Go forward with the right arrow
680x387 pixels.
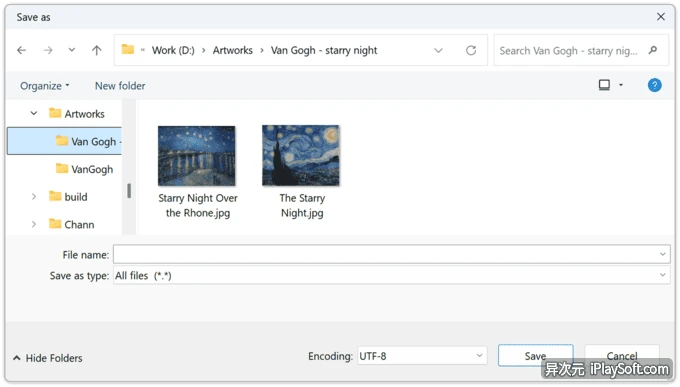point(48,50)
